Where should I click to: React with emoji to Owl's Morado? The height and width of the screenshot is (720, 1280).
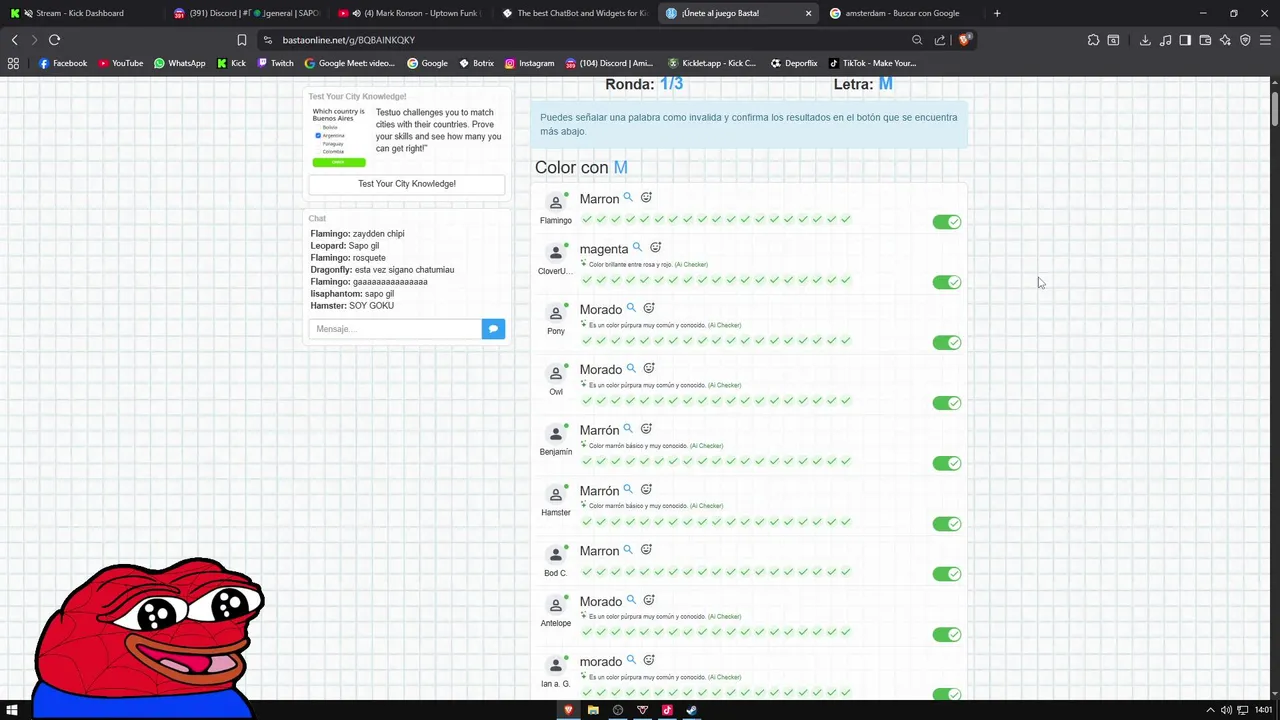pyautogui.click(x=649, y=368)
